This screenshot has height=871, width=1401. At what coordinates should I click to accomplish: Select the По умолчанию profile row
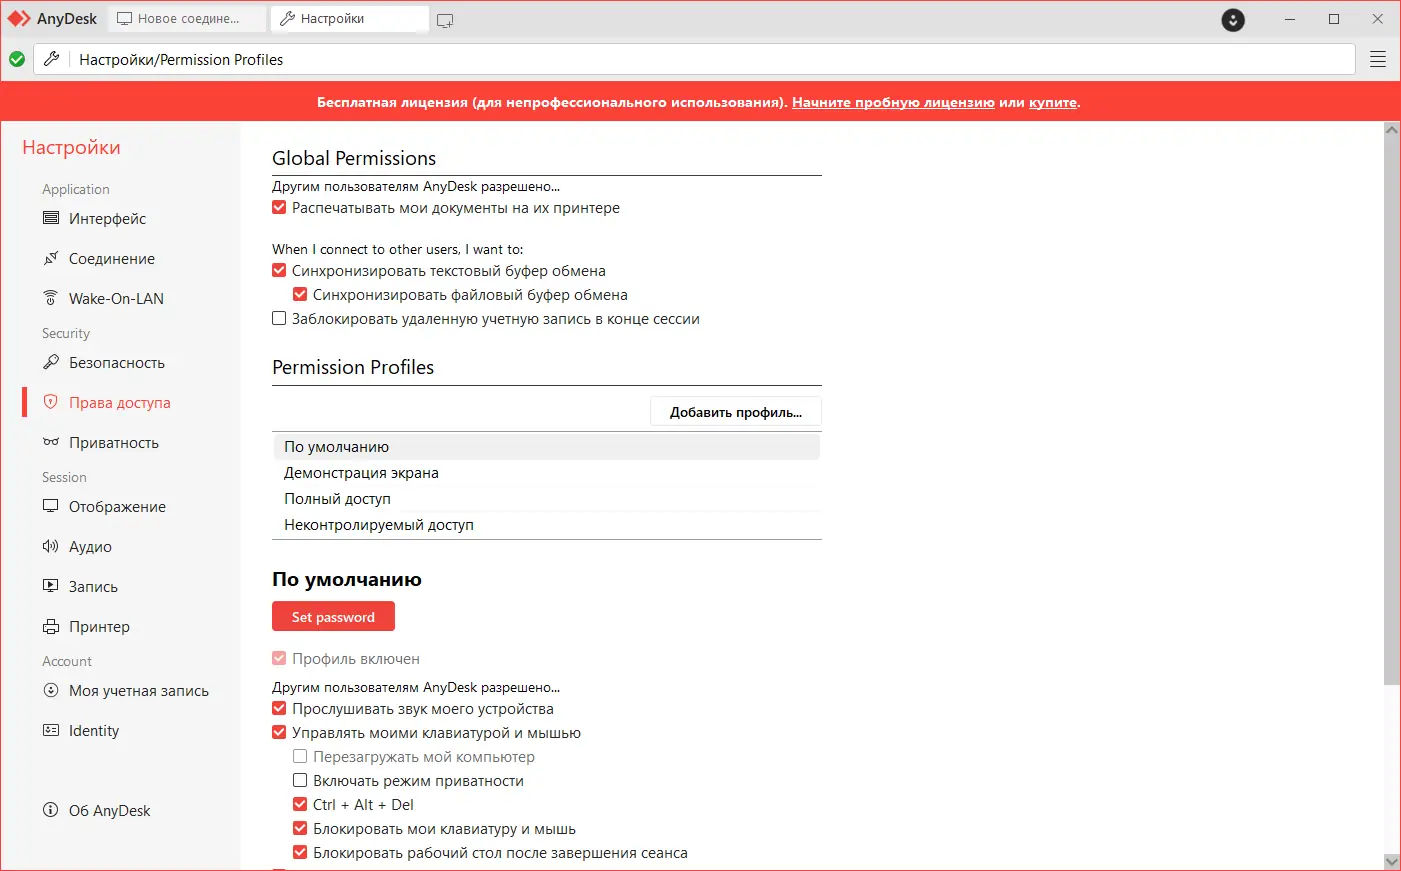point(546,447)
